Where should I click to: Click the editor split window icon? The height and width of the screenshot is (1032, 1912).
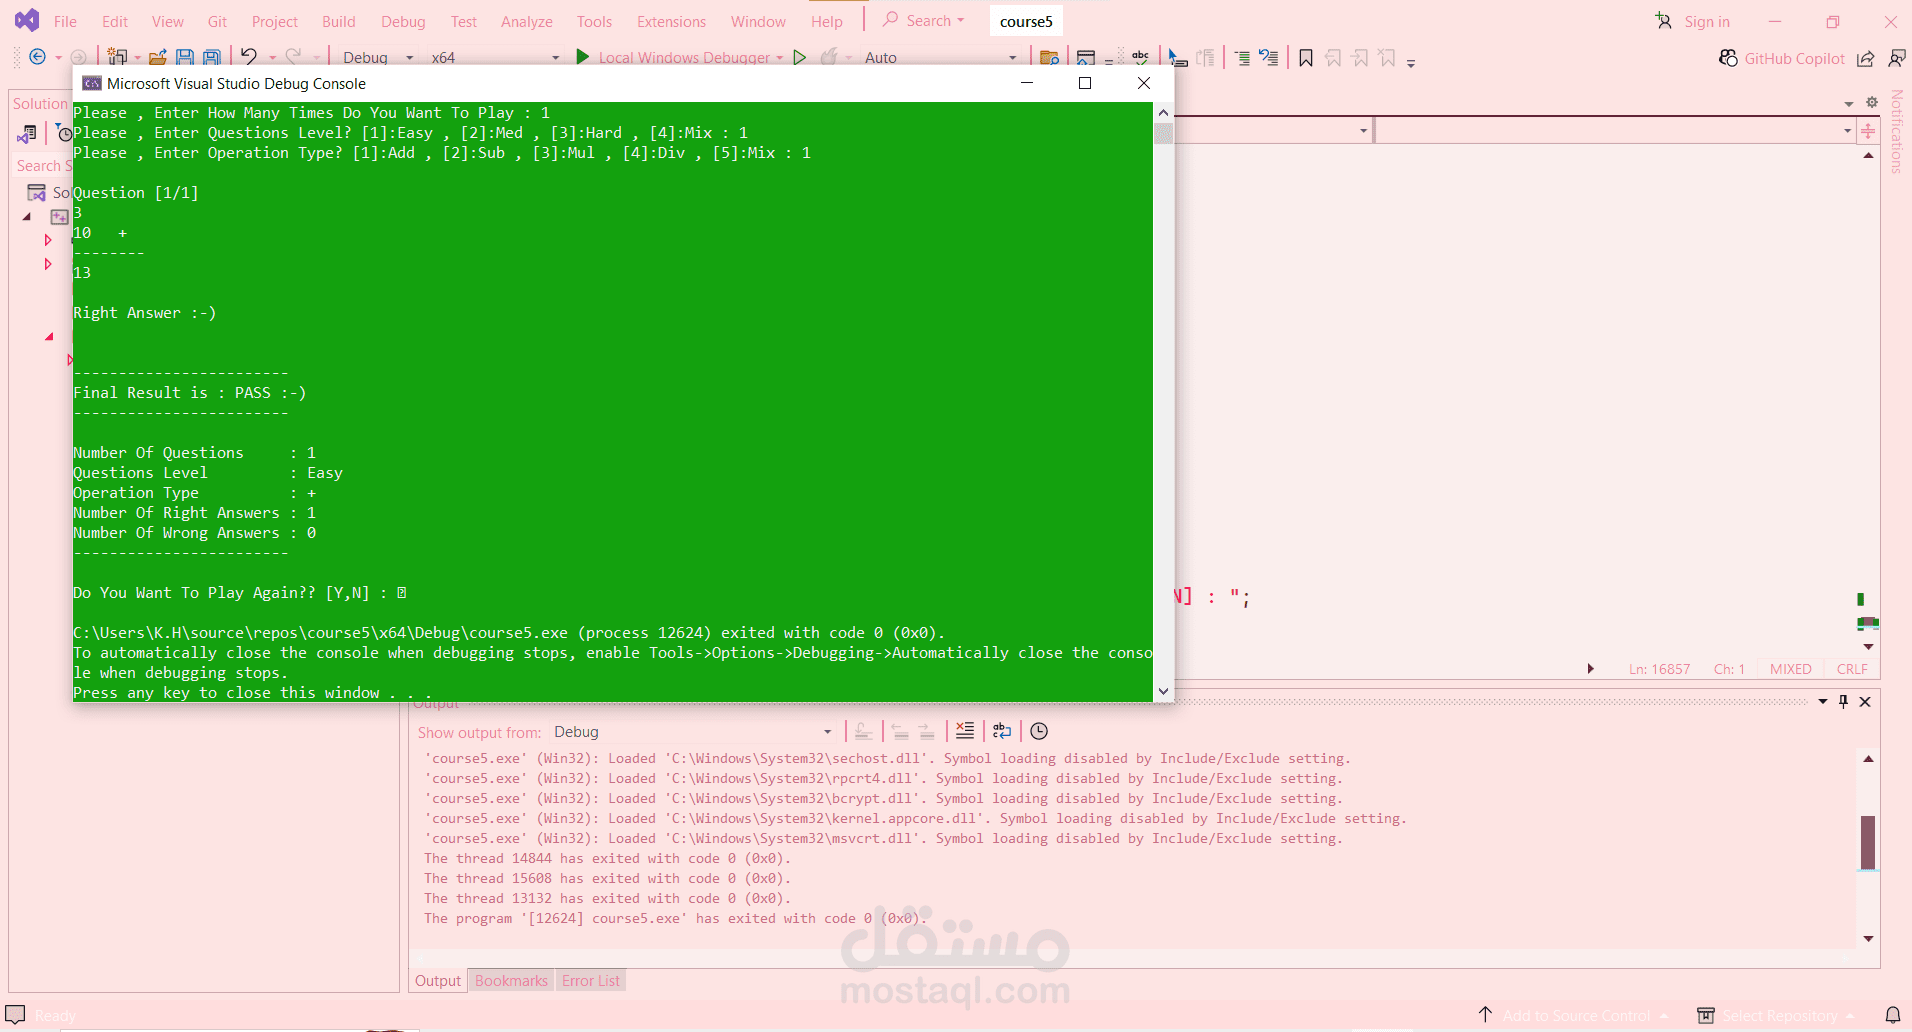coord(1867,131)
